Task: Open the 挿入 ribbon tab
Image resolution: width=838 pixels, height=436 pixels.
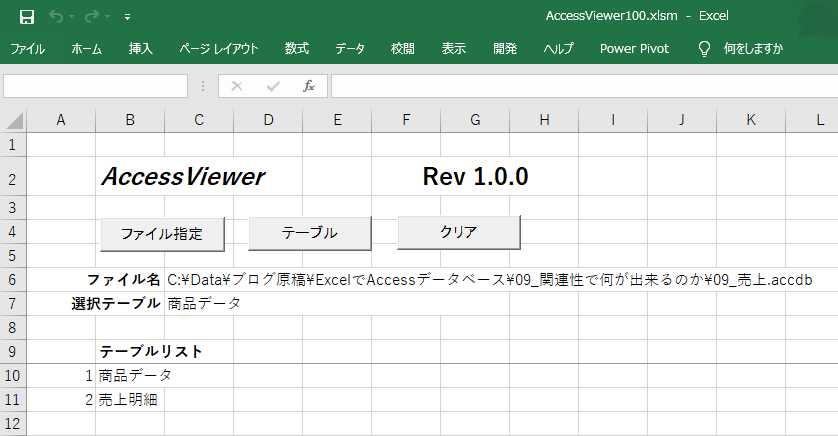Action: (141, 49)
